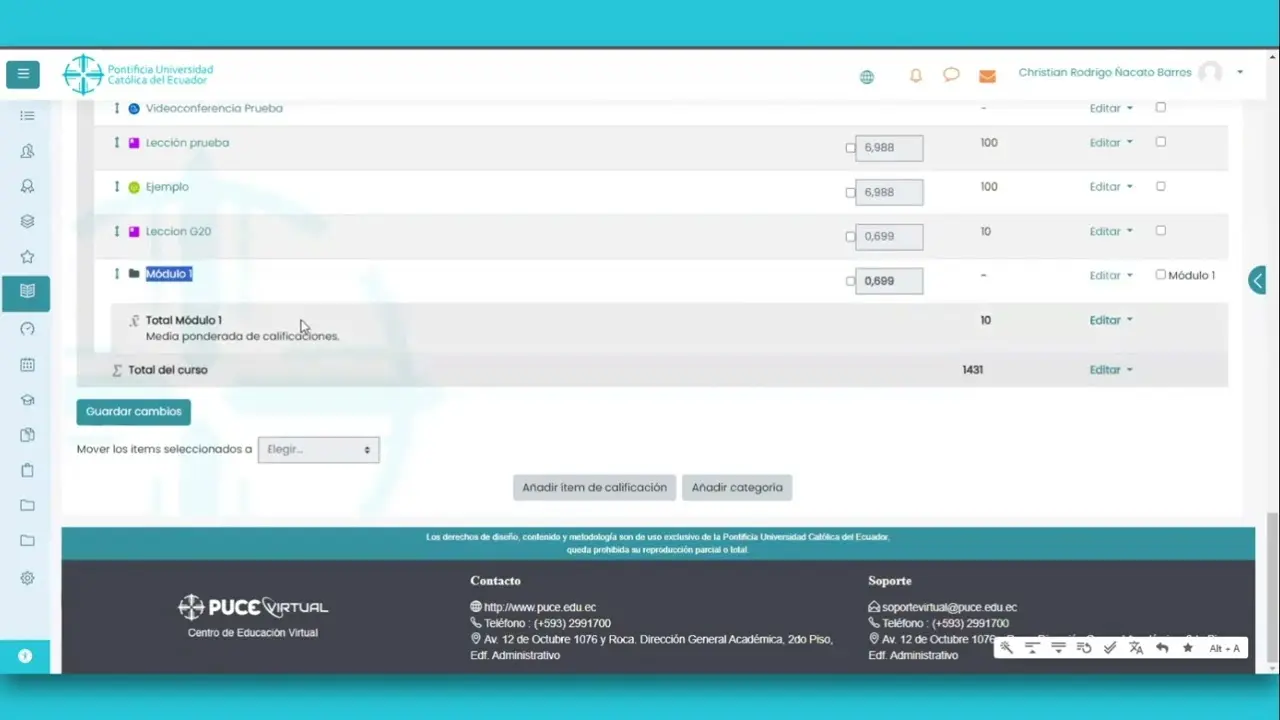Image resolution: width=1280 pixels, height=720 pixels.
Task: Open the gradebook book icon in sidebar
Action: [27, 291]
